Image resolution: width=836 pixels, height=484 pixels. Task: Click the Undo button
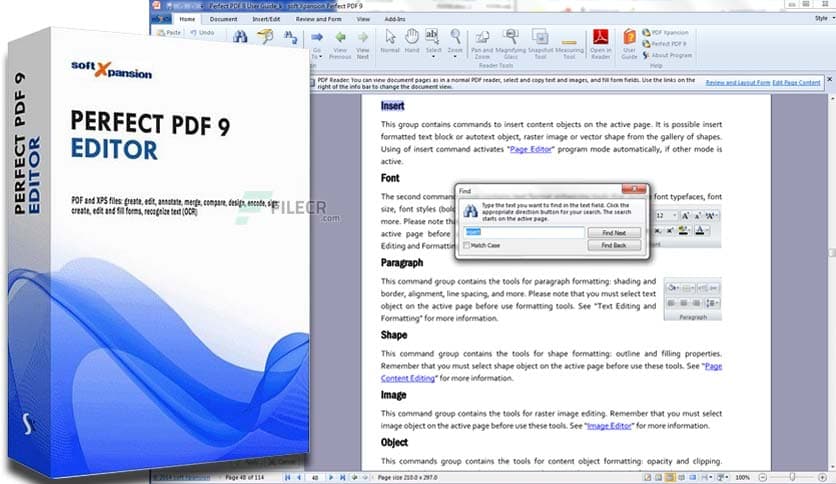[202, 33]
